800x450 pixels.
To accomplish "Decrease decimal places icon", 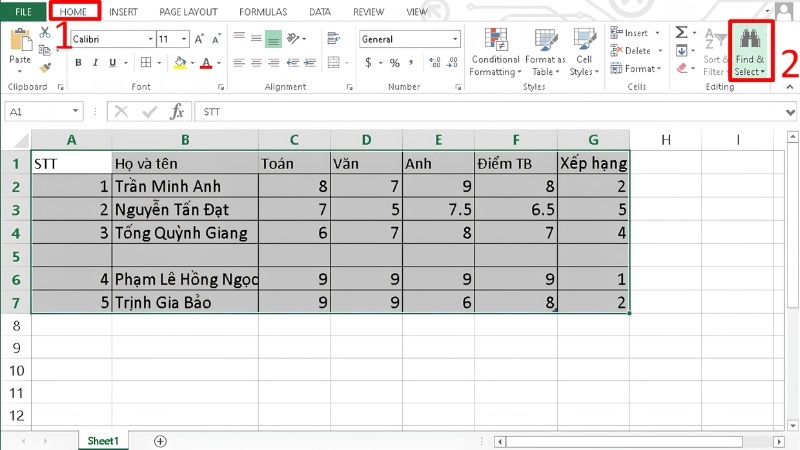I will [453, 62].
